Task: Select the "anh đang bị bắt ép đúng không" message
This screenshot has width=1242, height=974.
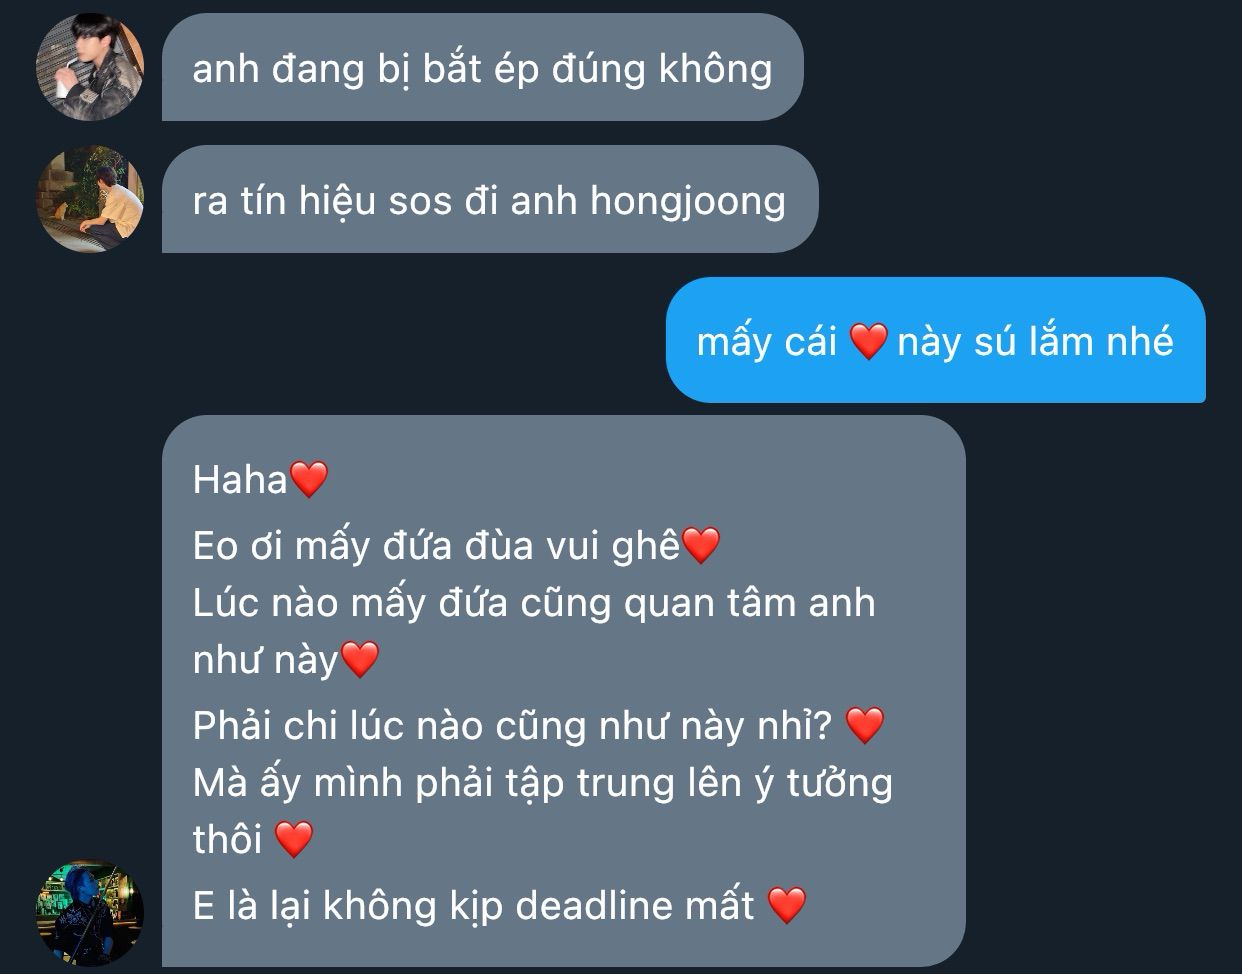Action: (x=482, y=68)
